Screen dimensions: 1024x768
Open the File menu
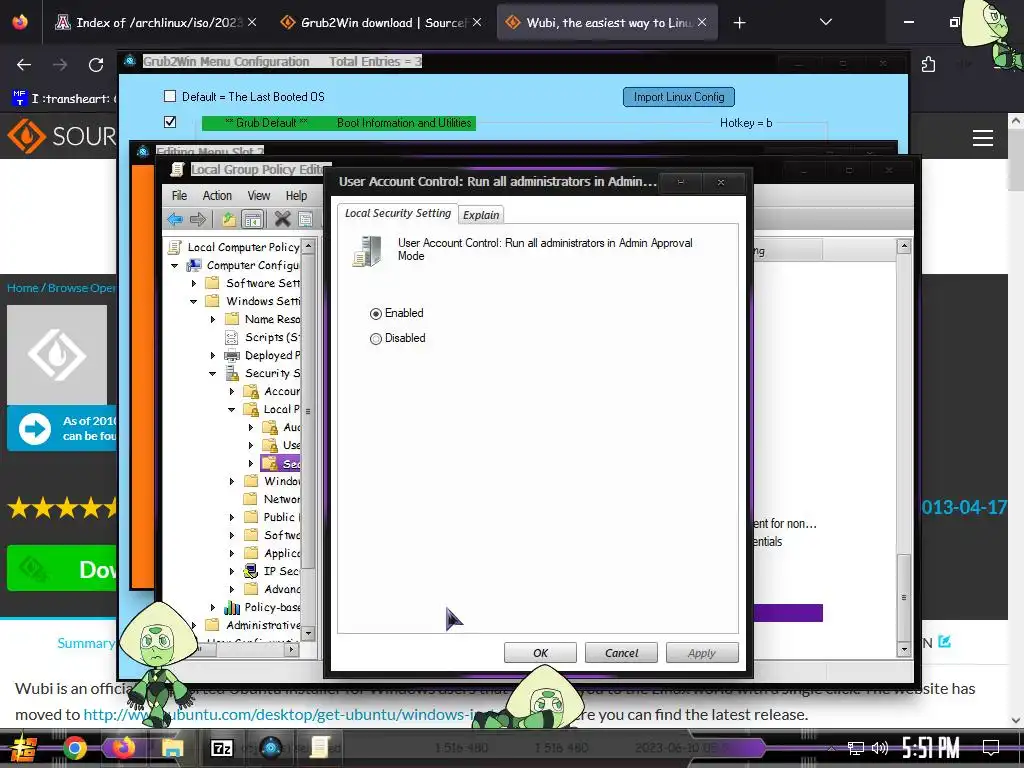tap(179, 195)
